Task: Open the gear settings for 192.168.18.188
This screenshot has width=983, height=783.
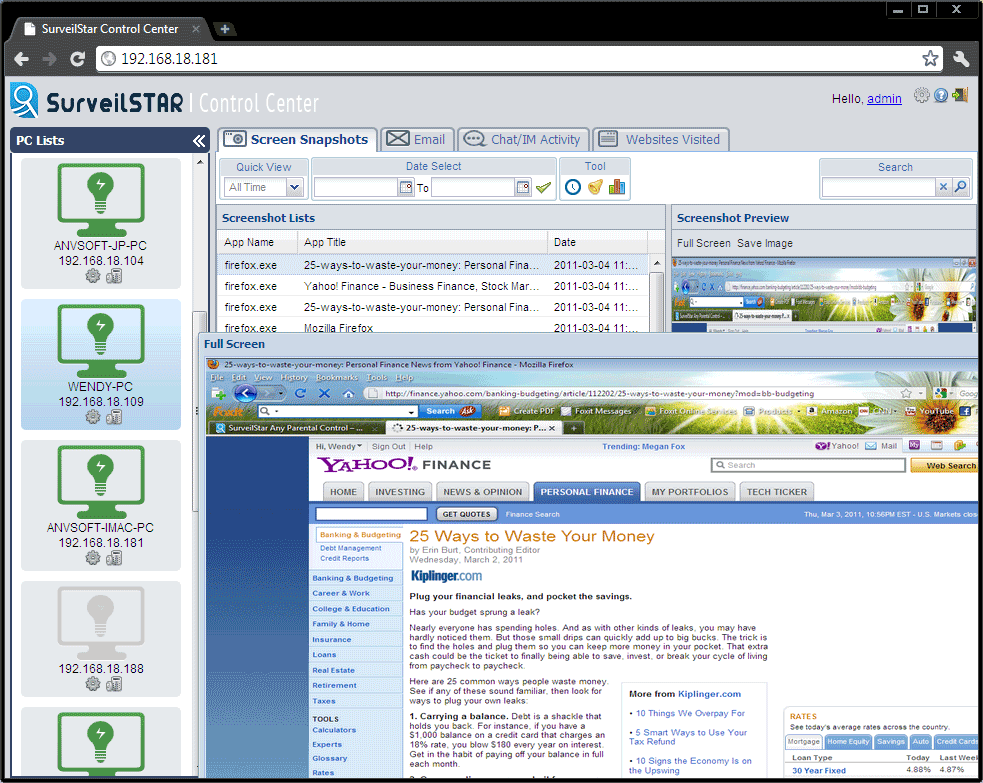Action: point(93,684)
